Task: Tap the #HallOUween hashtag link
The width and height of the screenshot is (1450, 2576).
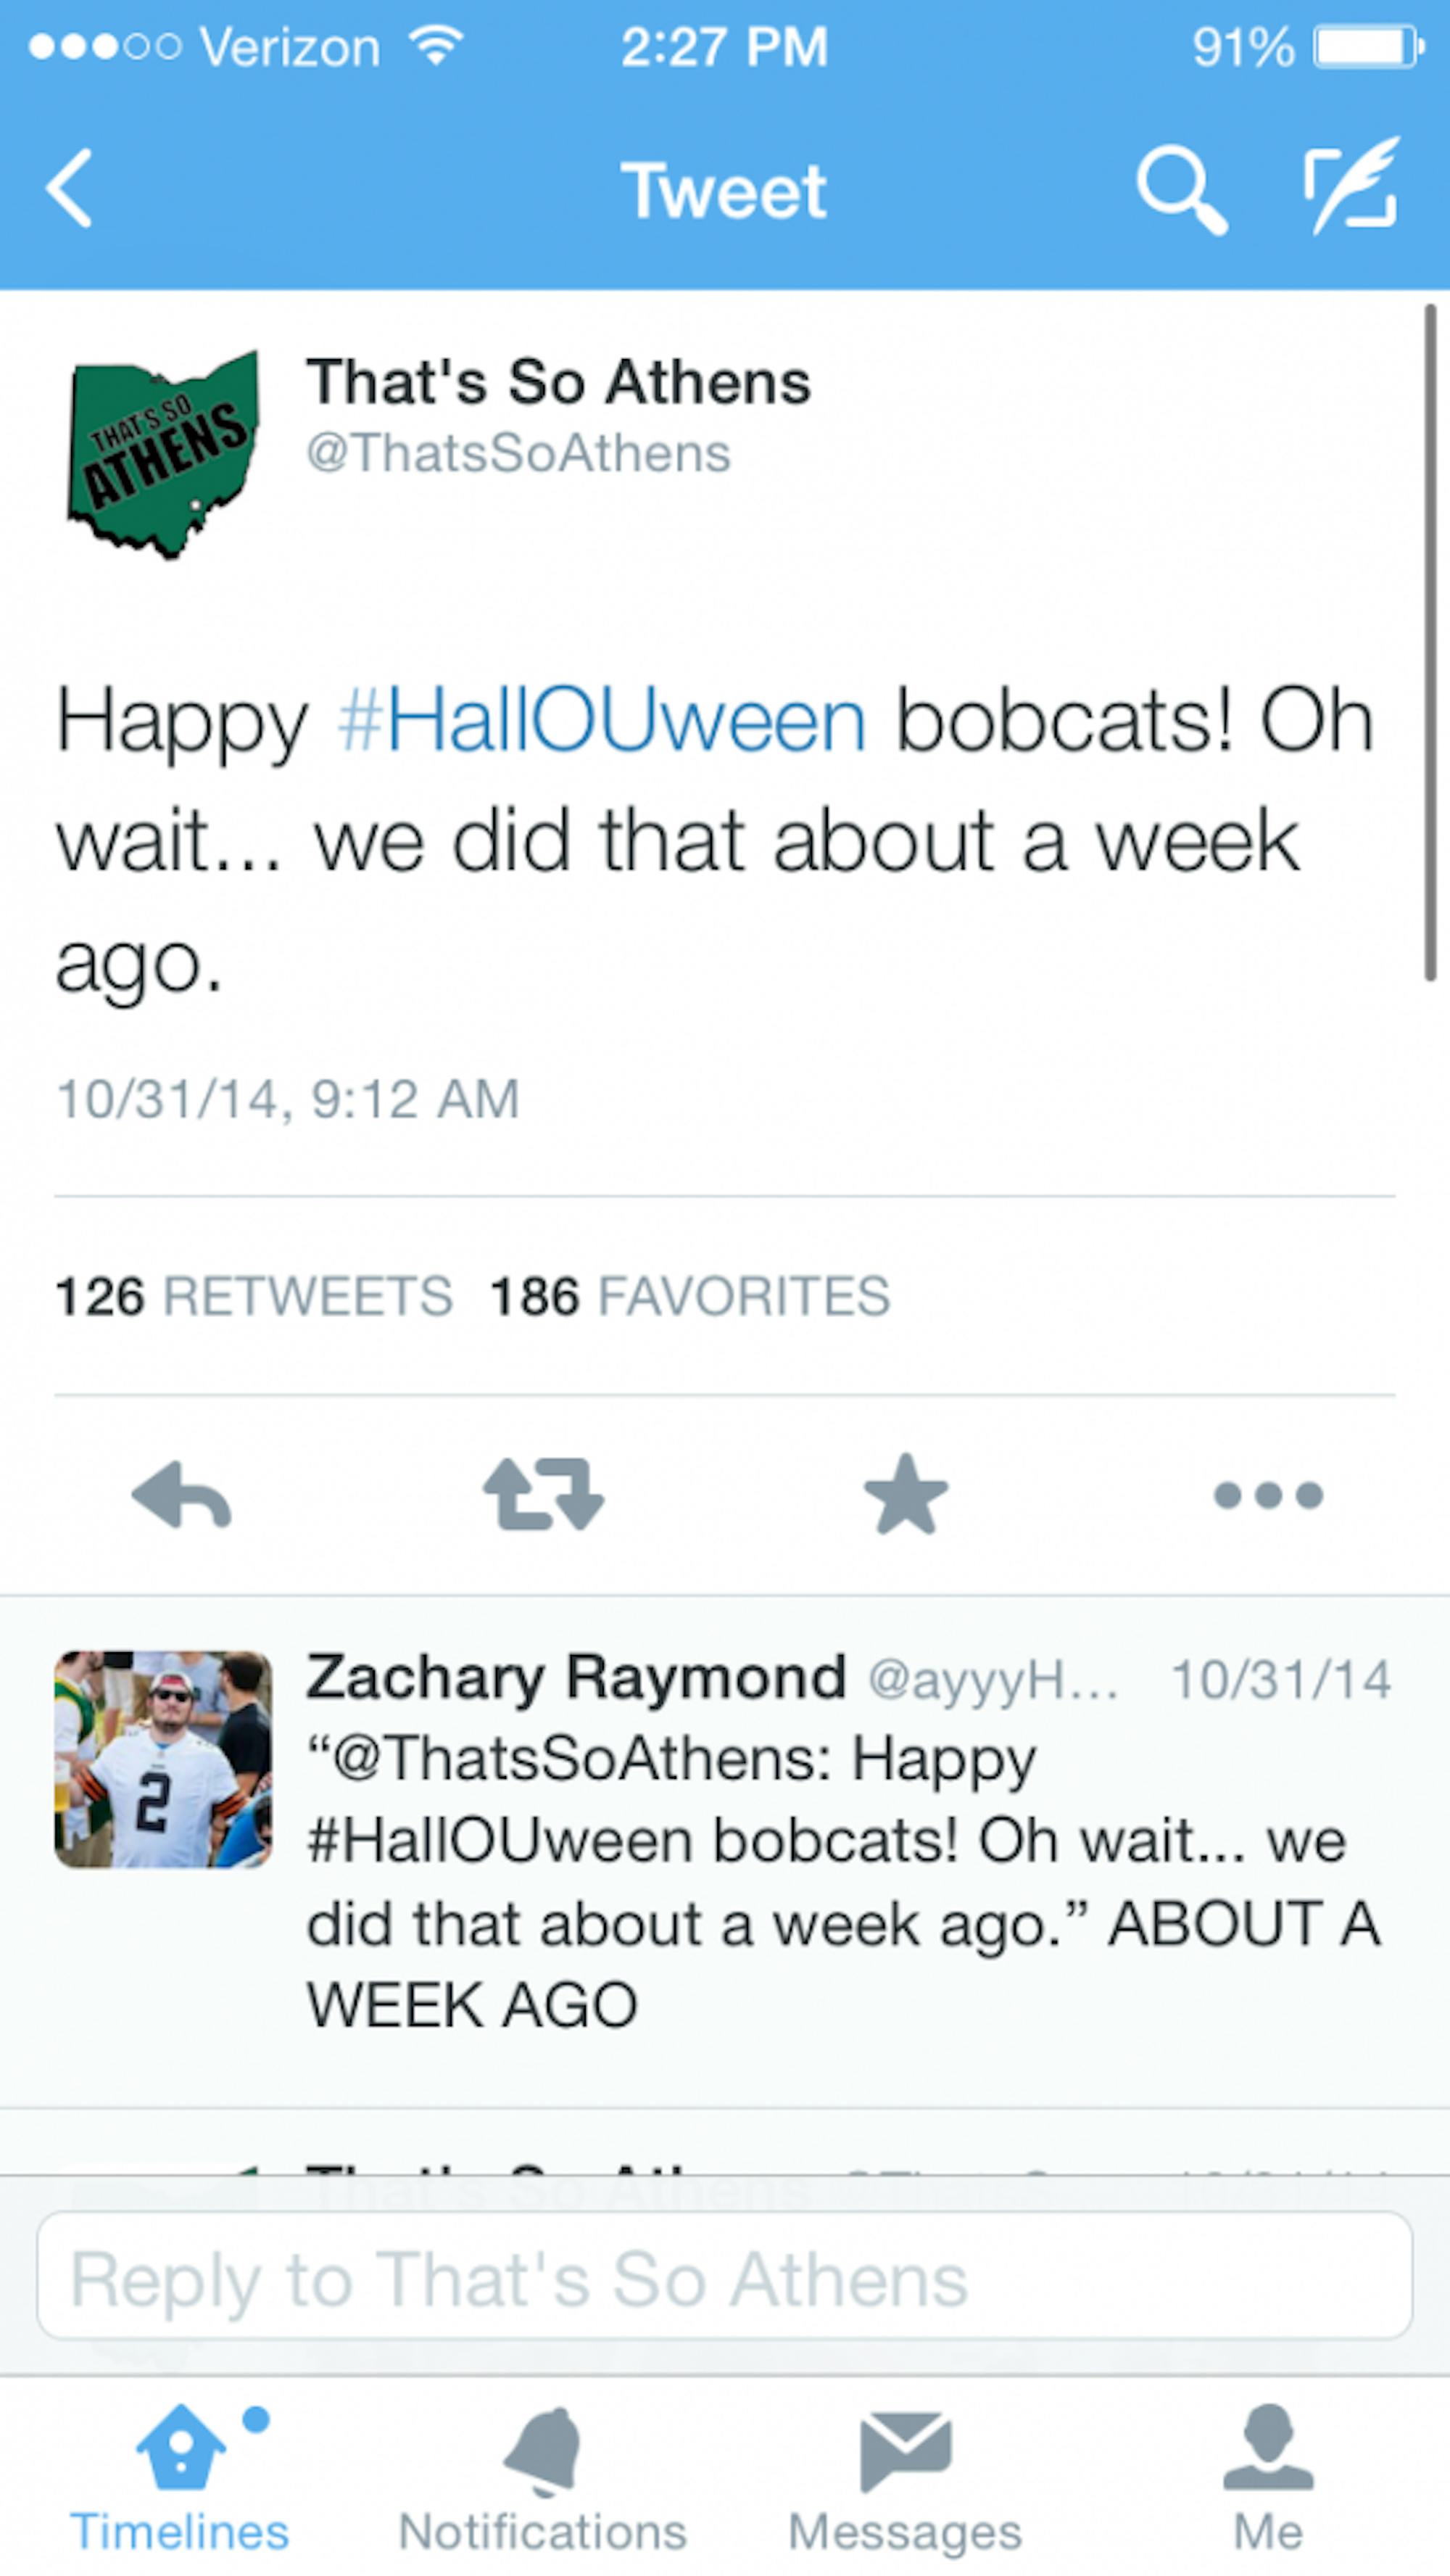Action: point(602,722)
